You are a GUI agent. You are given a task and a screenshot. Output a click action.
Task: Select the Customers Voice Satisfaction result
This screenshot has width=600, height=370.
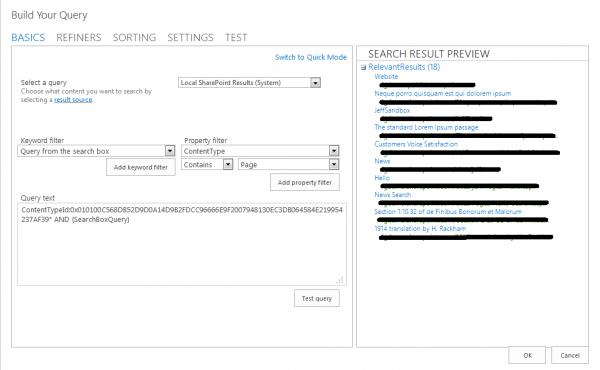tap(416, 144)
